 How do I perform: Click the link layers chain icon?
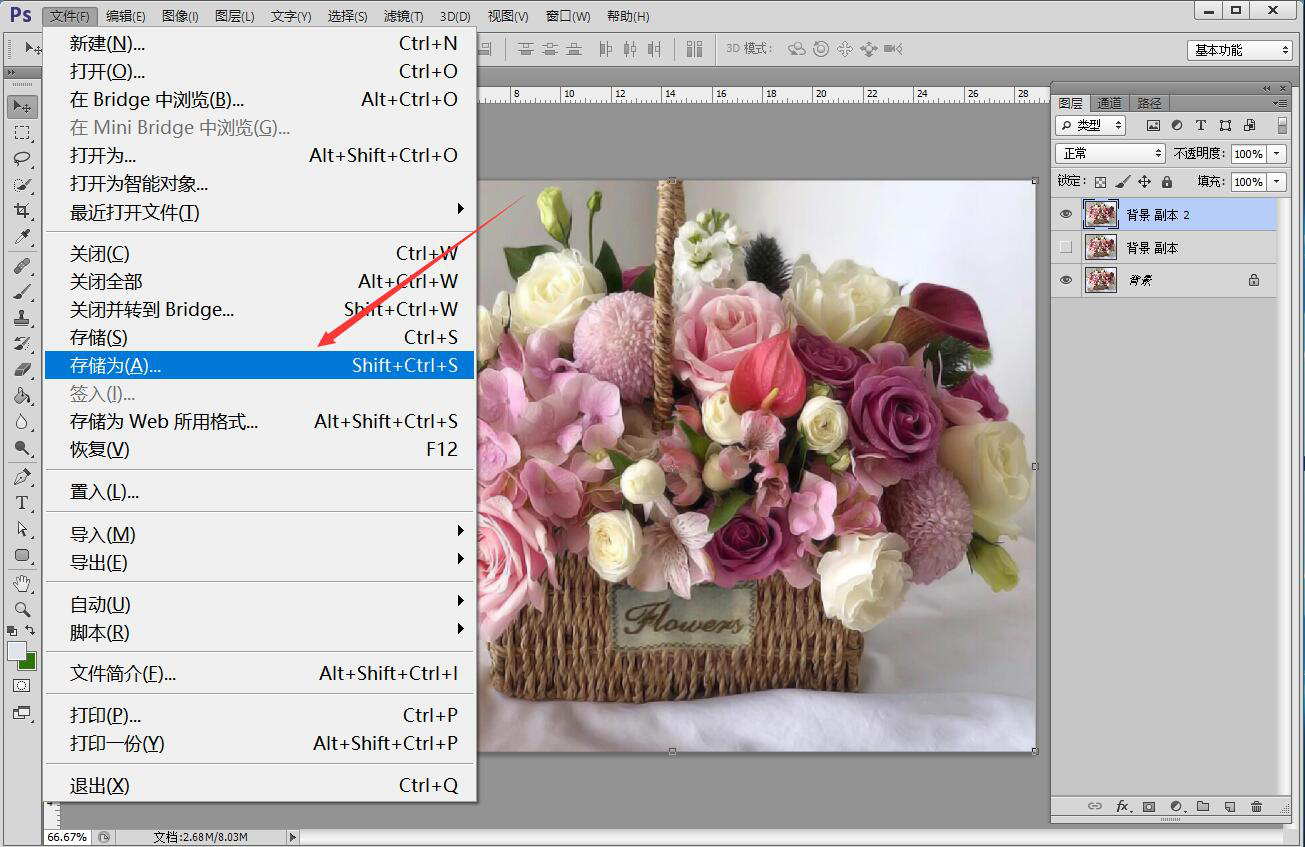click(x=1095, y=806)
